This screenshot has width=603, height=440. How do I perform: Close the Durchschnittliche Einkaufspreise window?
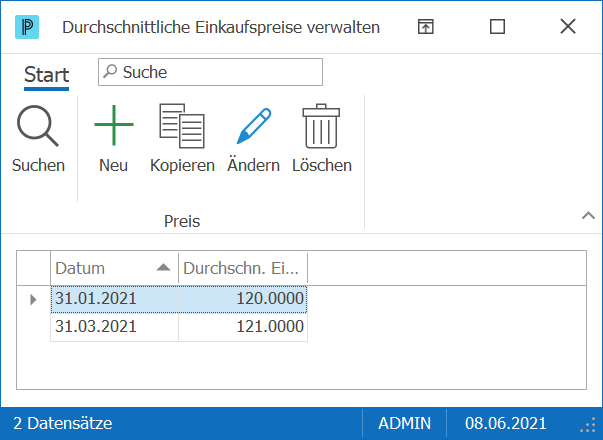pos(568,27)
